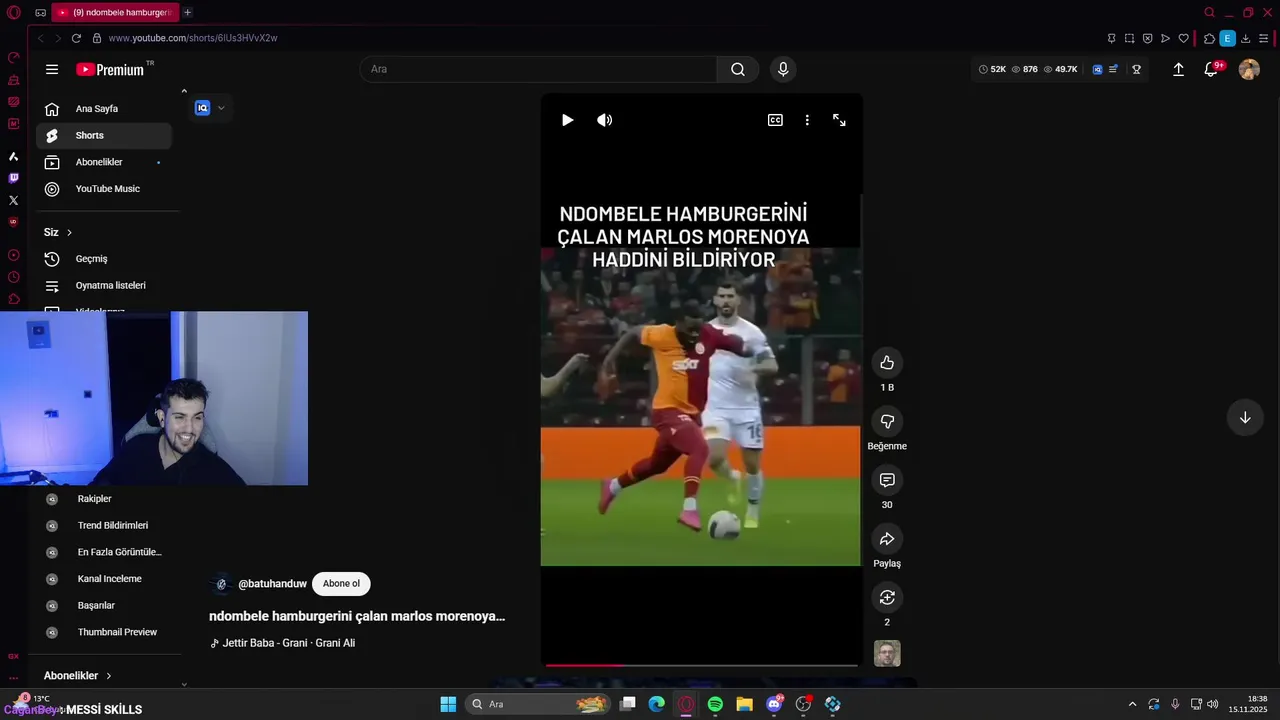Open browser downloads icon
Screen dimensions: 1280x720
[1245, 38]
